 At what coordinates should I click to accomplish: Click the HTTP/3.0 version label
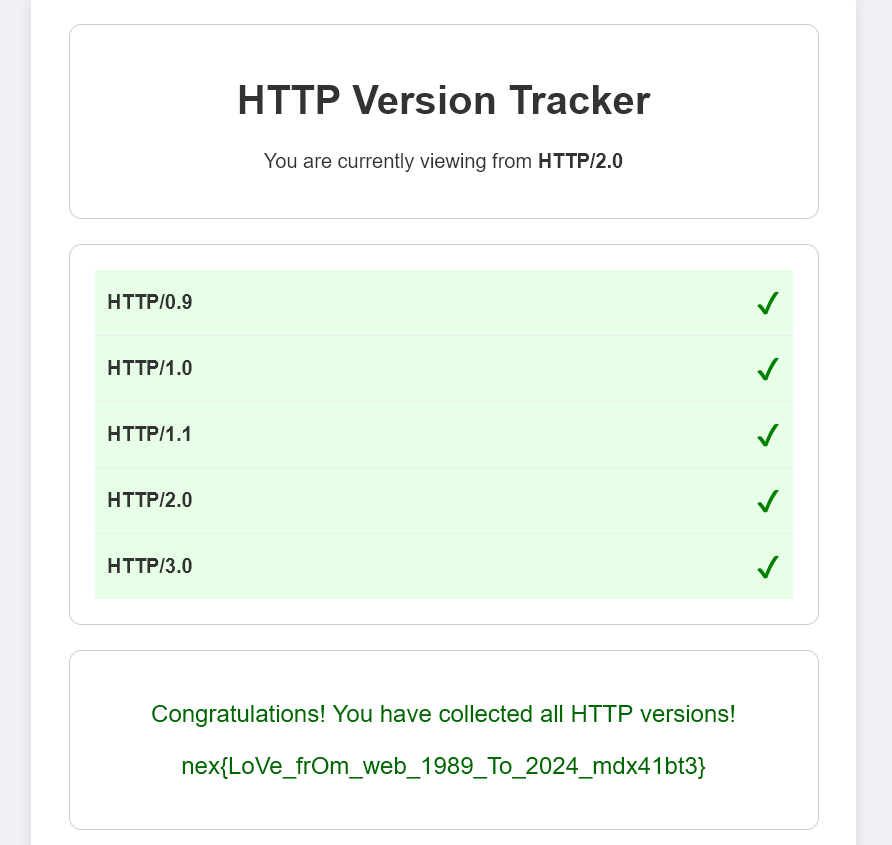pos(150,566)
